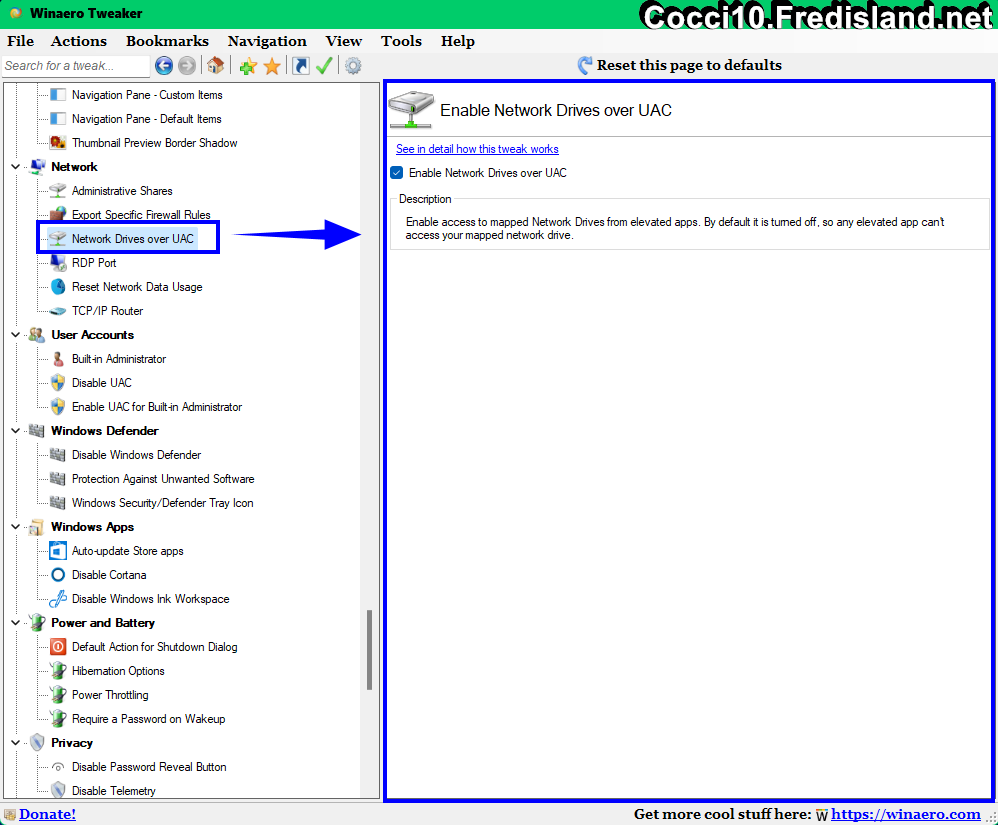Collapse the Power and Battery category
This screenshot has height=825, width=998.
coord(16,623)
